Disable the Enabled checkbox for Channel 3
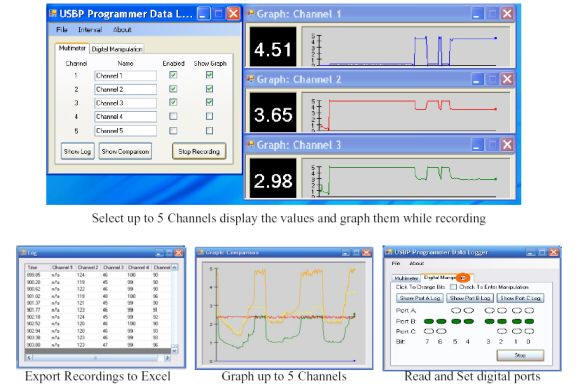 173,102
